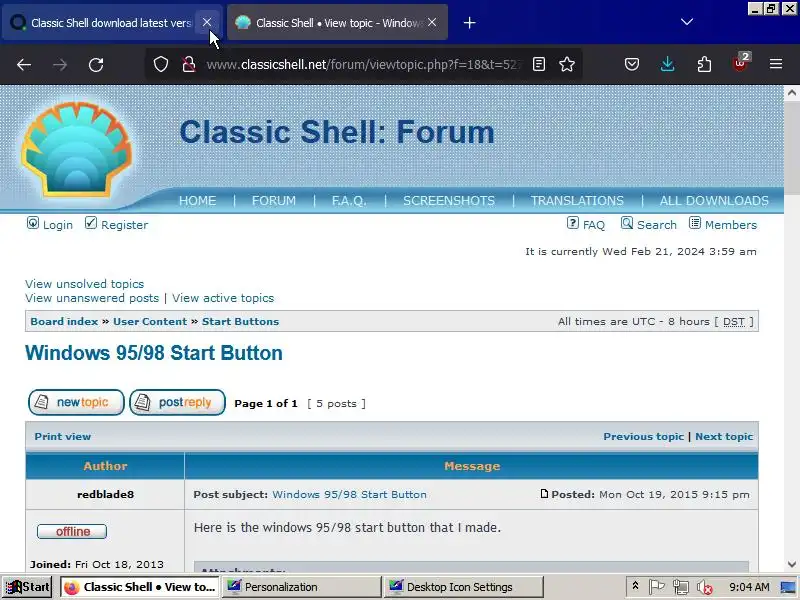800x600 pixels.
Task: Click the Search magnifier icon
Action: pos(627,223)
